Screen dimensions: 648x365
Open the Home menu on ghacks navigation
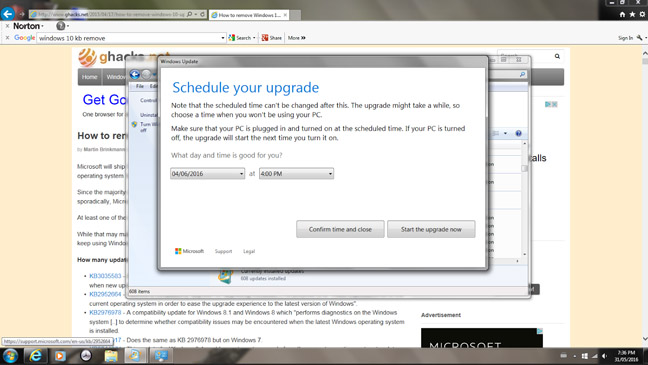pos(89,77)
